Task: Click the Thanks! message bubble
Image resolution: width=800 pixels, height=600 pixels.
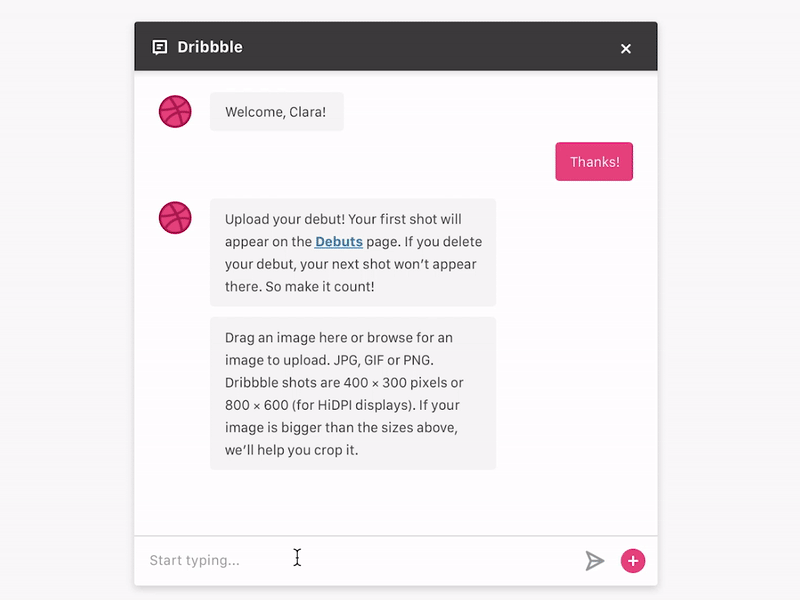Action: click(594, 161)
